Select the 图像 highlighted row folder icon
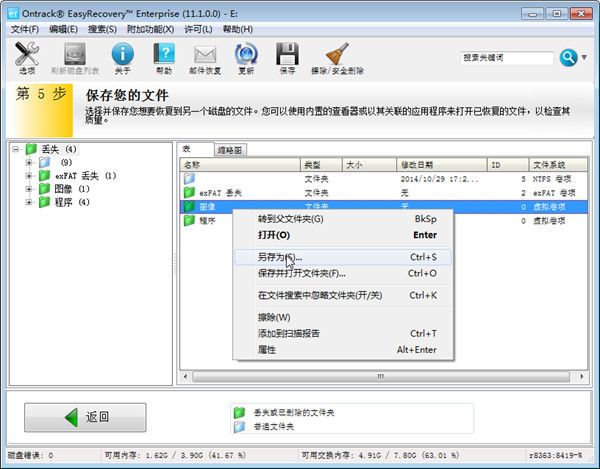Viewport: 600px width, 469px height. [x=189, y=207]
